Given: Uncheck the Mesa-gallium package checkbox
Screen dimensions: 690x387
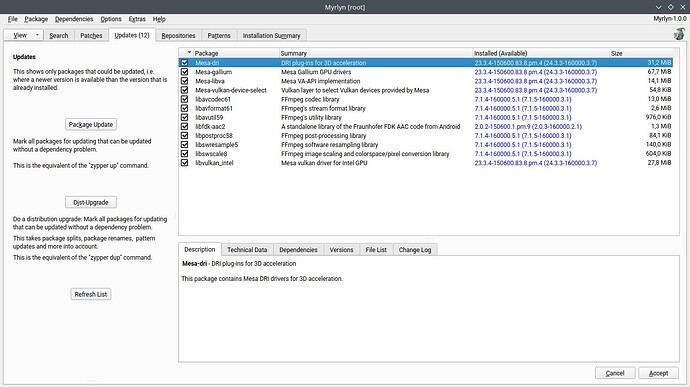Looking at the screenshot, I should (184, 72).
